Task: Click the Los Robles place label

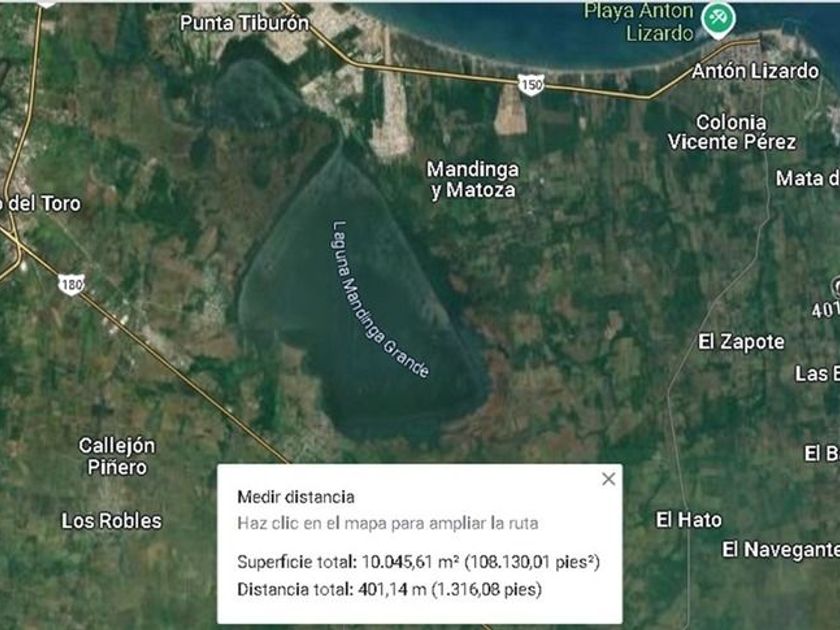Action: [111, 521]
